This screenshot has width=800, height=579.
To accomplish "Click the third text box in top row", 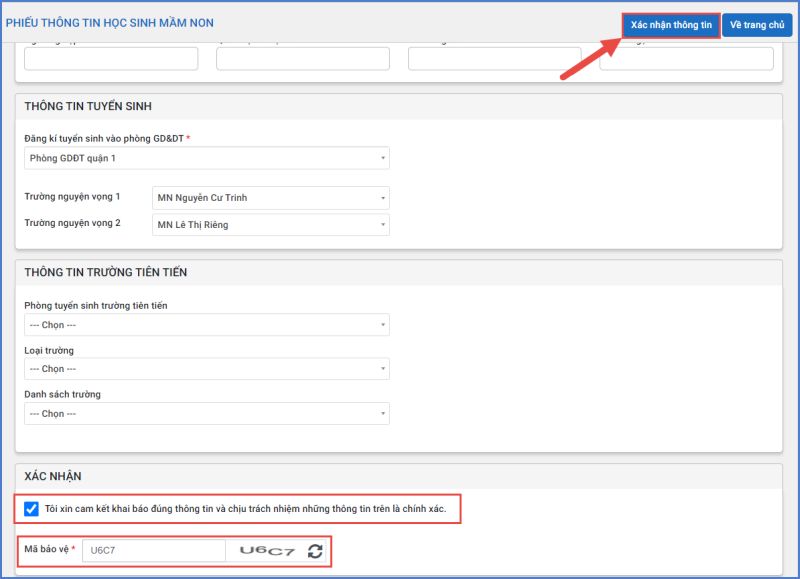I will point(494,59).
